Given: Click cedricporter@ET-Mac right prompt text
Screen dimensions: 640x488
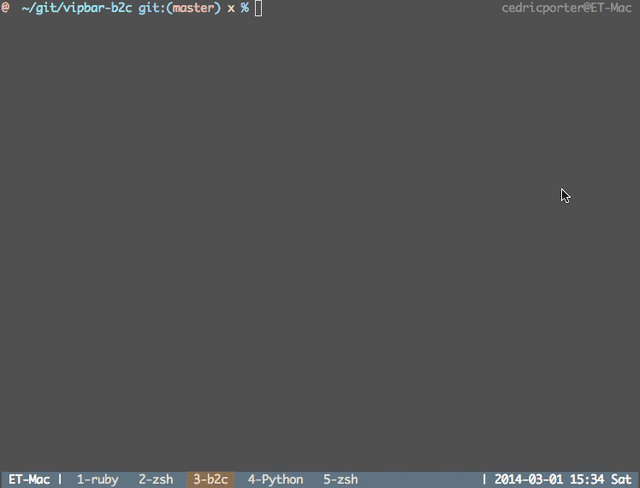Looking at the screenshot, I should (x=567, y=8).
